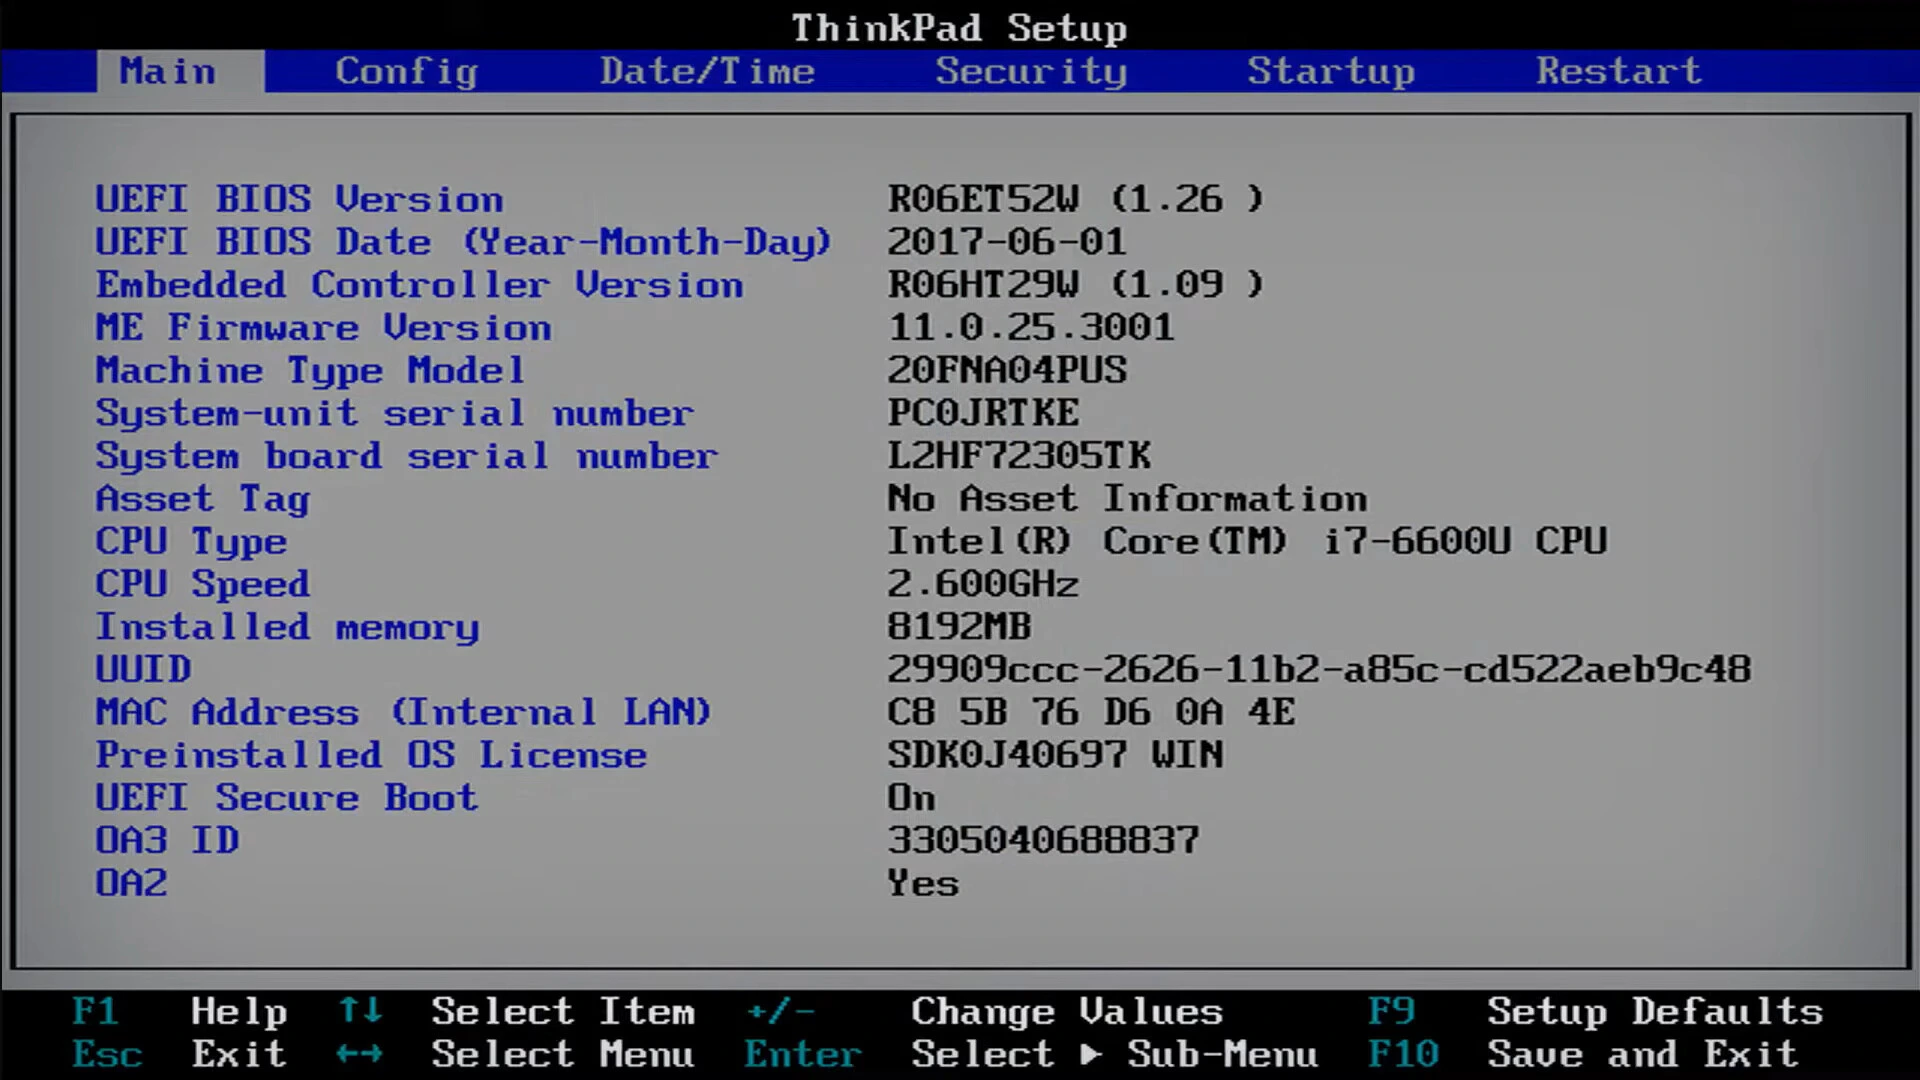Click the UUID value text

(1318, 669)
